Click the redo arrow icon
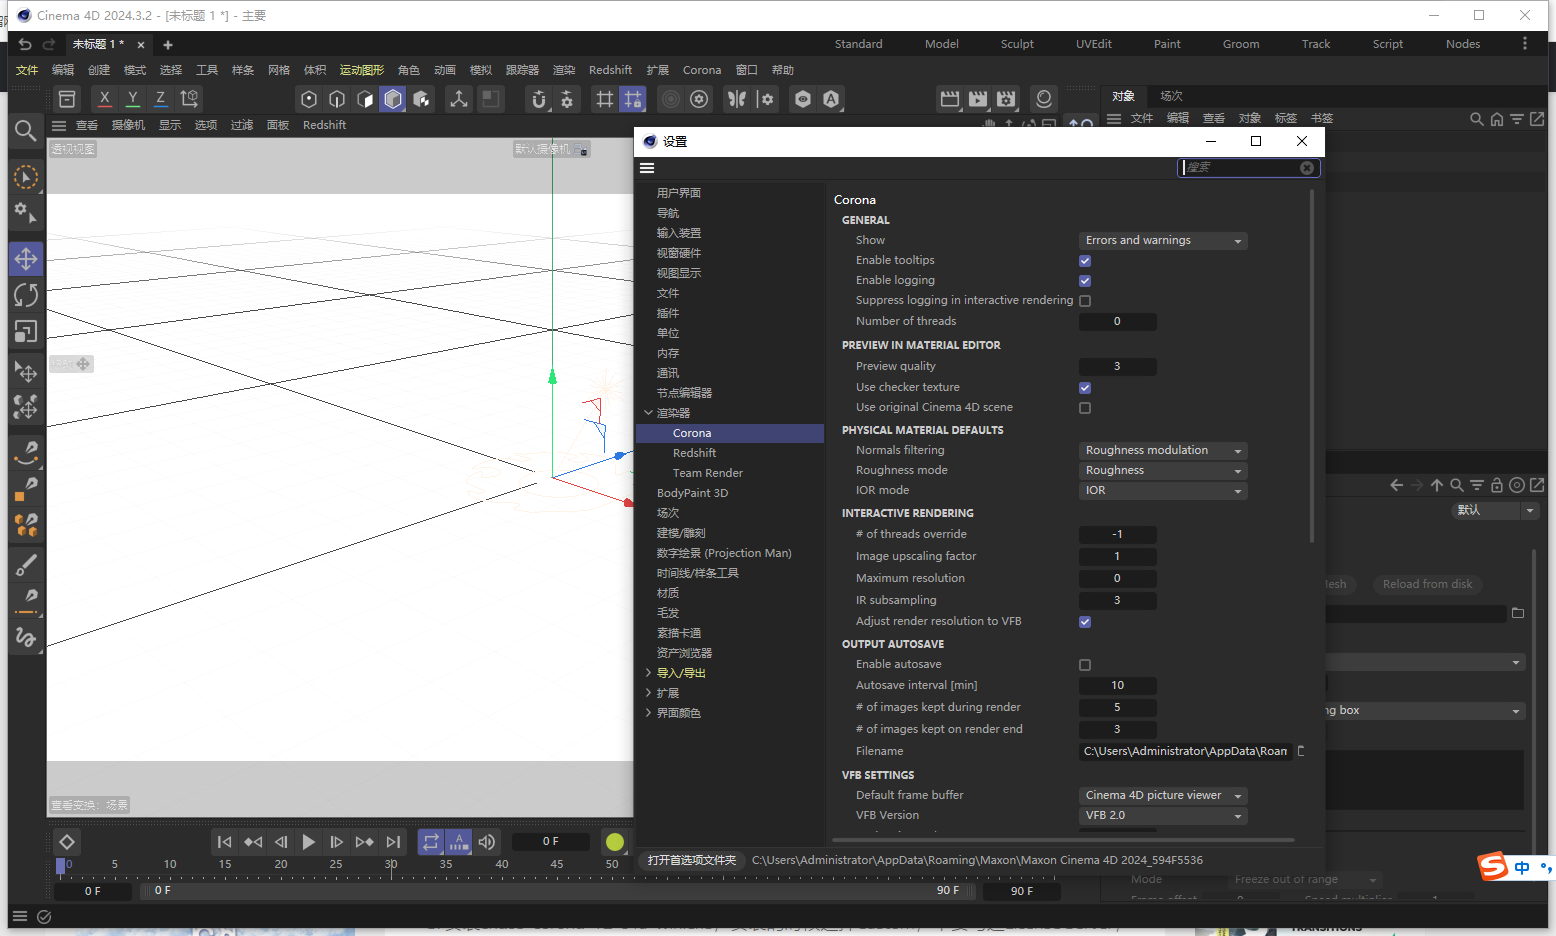Screen dimensions: 1556x936 [x=49, y=44]
